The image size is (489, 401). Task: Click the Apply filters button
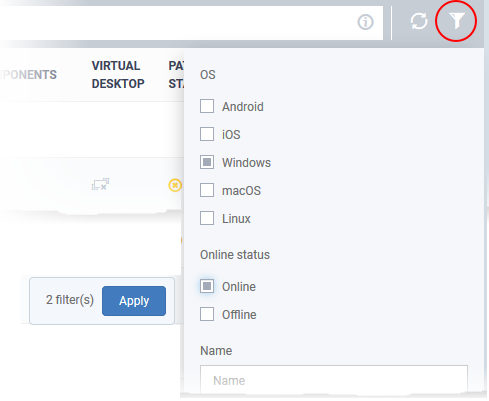[134, 301]
